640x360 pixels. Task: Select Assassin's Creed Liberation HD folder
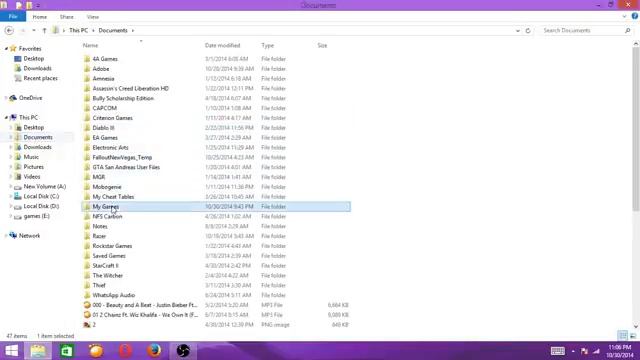[131, 89]
